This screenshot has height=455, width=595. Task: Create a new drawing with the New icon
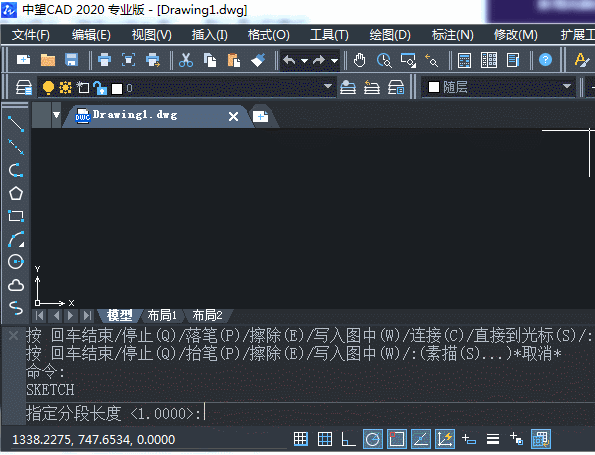(x=24, y=60)
